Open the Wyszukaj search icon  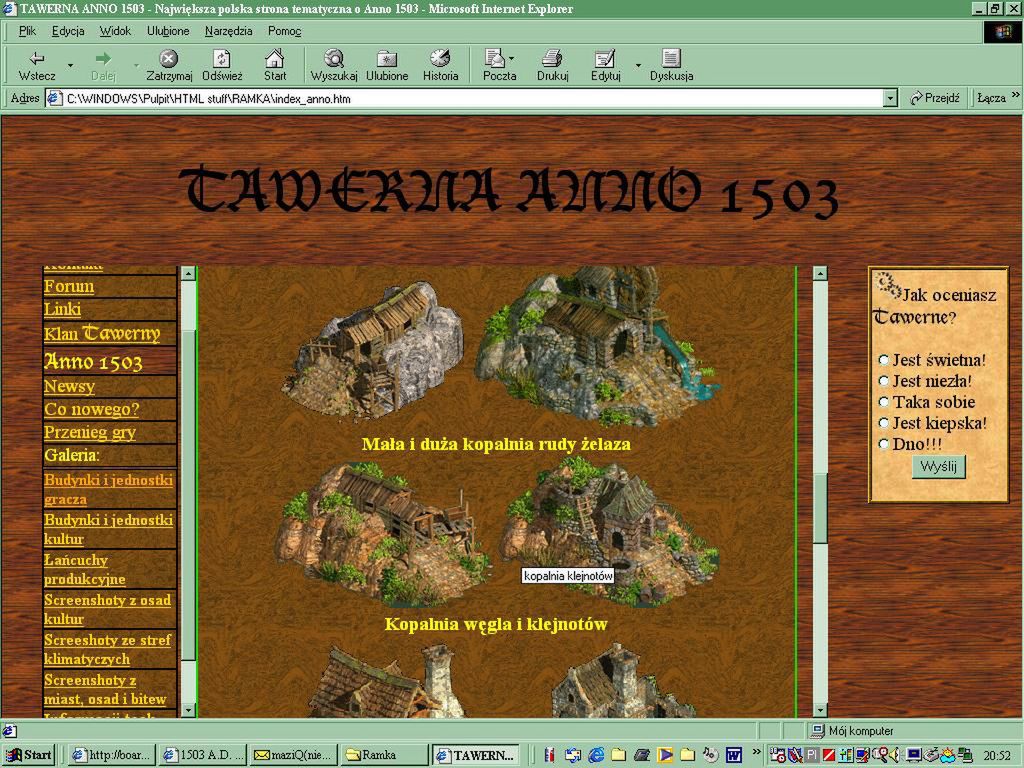pyautogui.click(x=334, y=58)
